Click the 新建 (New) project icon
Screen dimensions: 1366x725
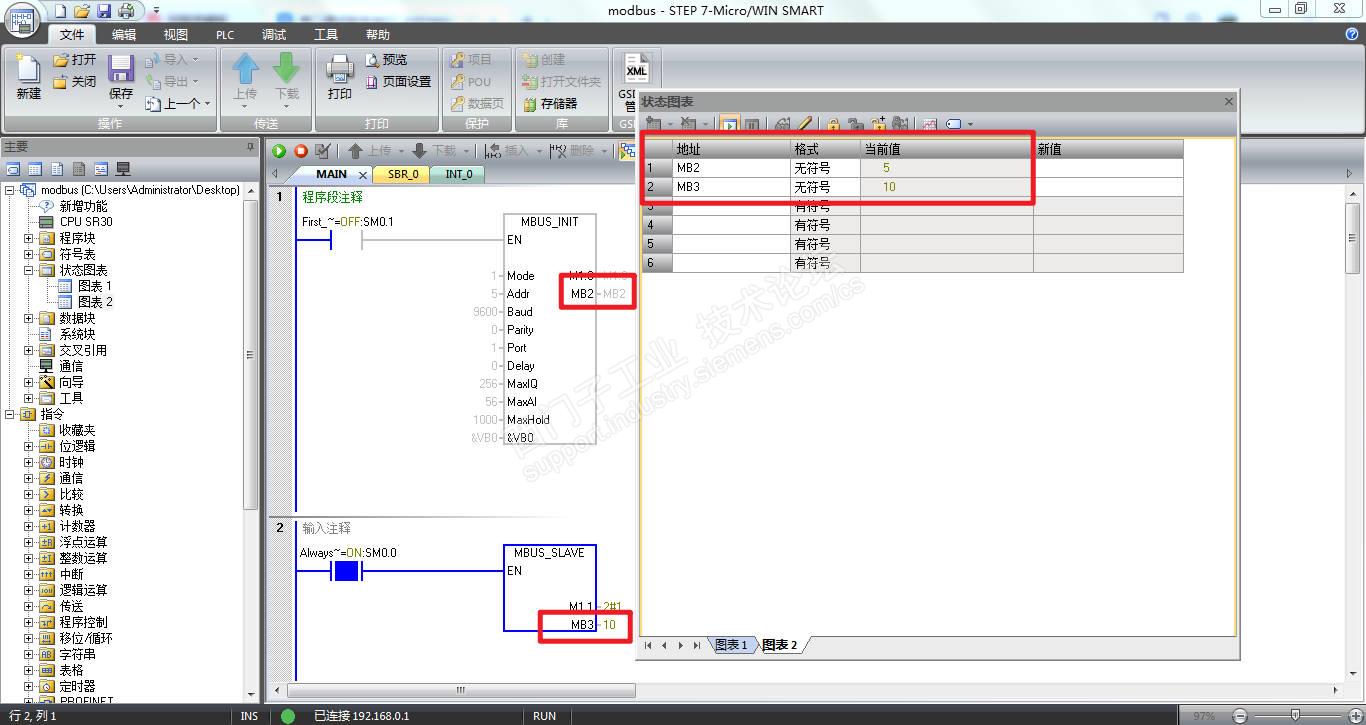29,70
